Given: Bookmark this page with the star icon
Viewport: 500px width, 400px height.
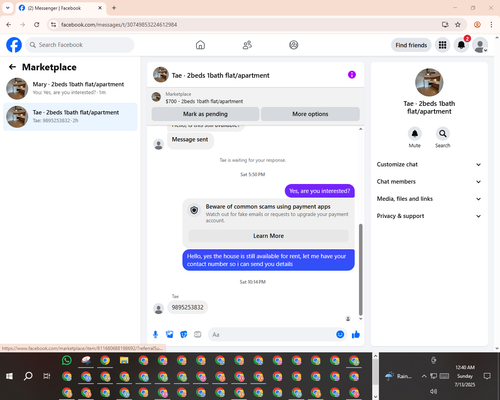Looking at the screenshot, I should pos(458,25).
